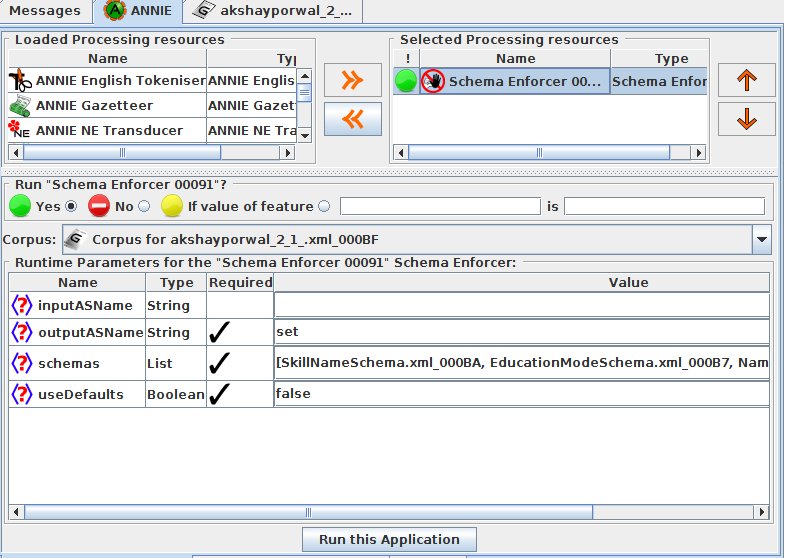Click loaded resources vertical scrollbar up arrow
The height and width of the screenshot is (558, 785).
pyautogui.click(x=304, y=76)
